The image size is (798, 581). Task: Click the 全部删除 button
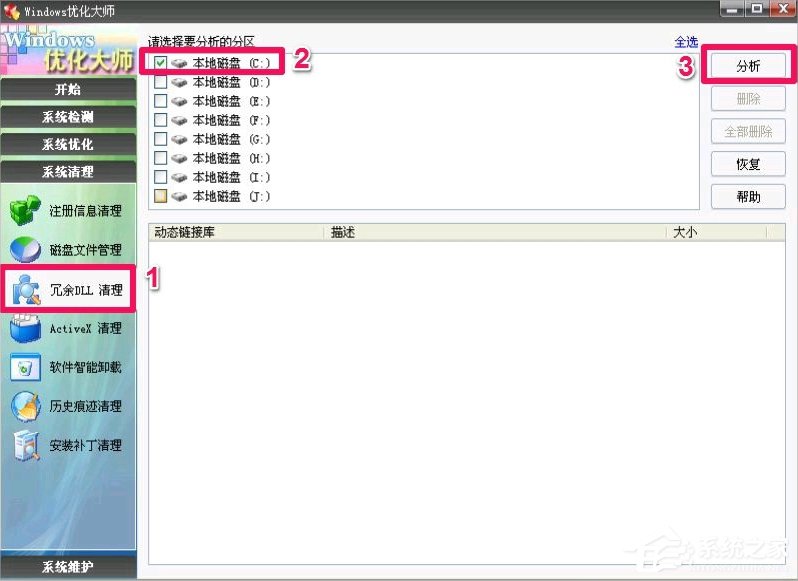748,132
